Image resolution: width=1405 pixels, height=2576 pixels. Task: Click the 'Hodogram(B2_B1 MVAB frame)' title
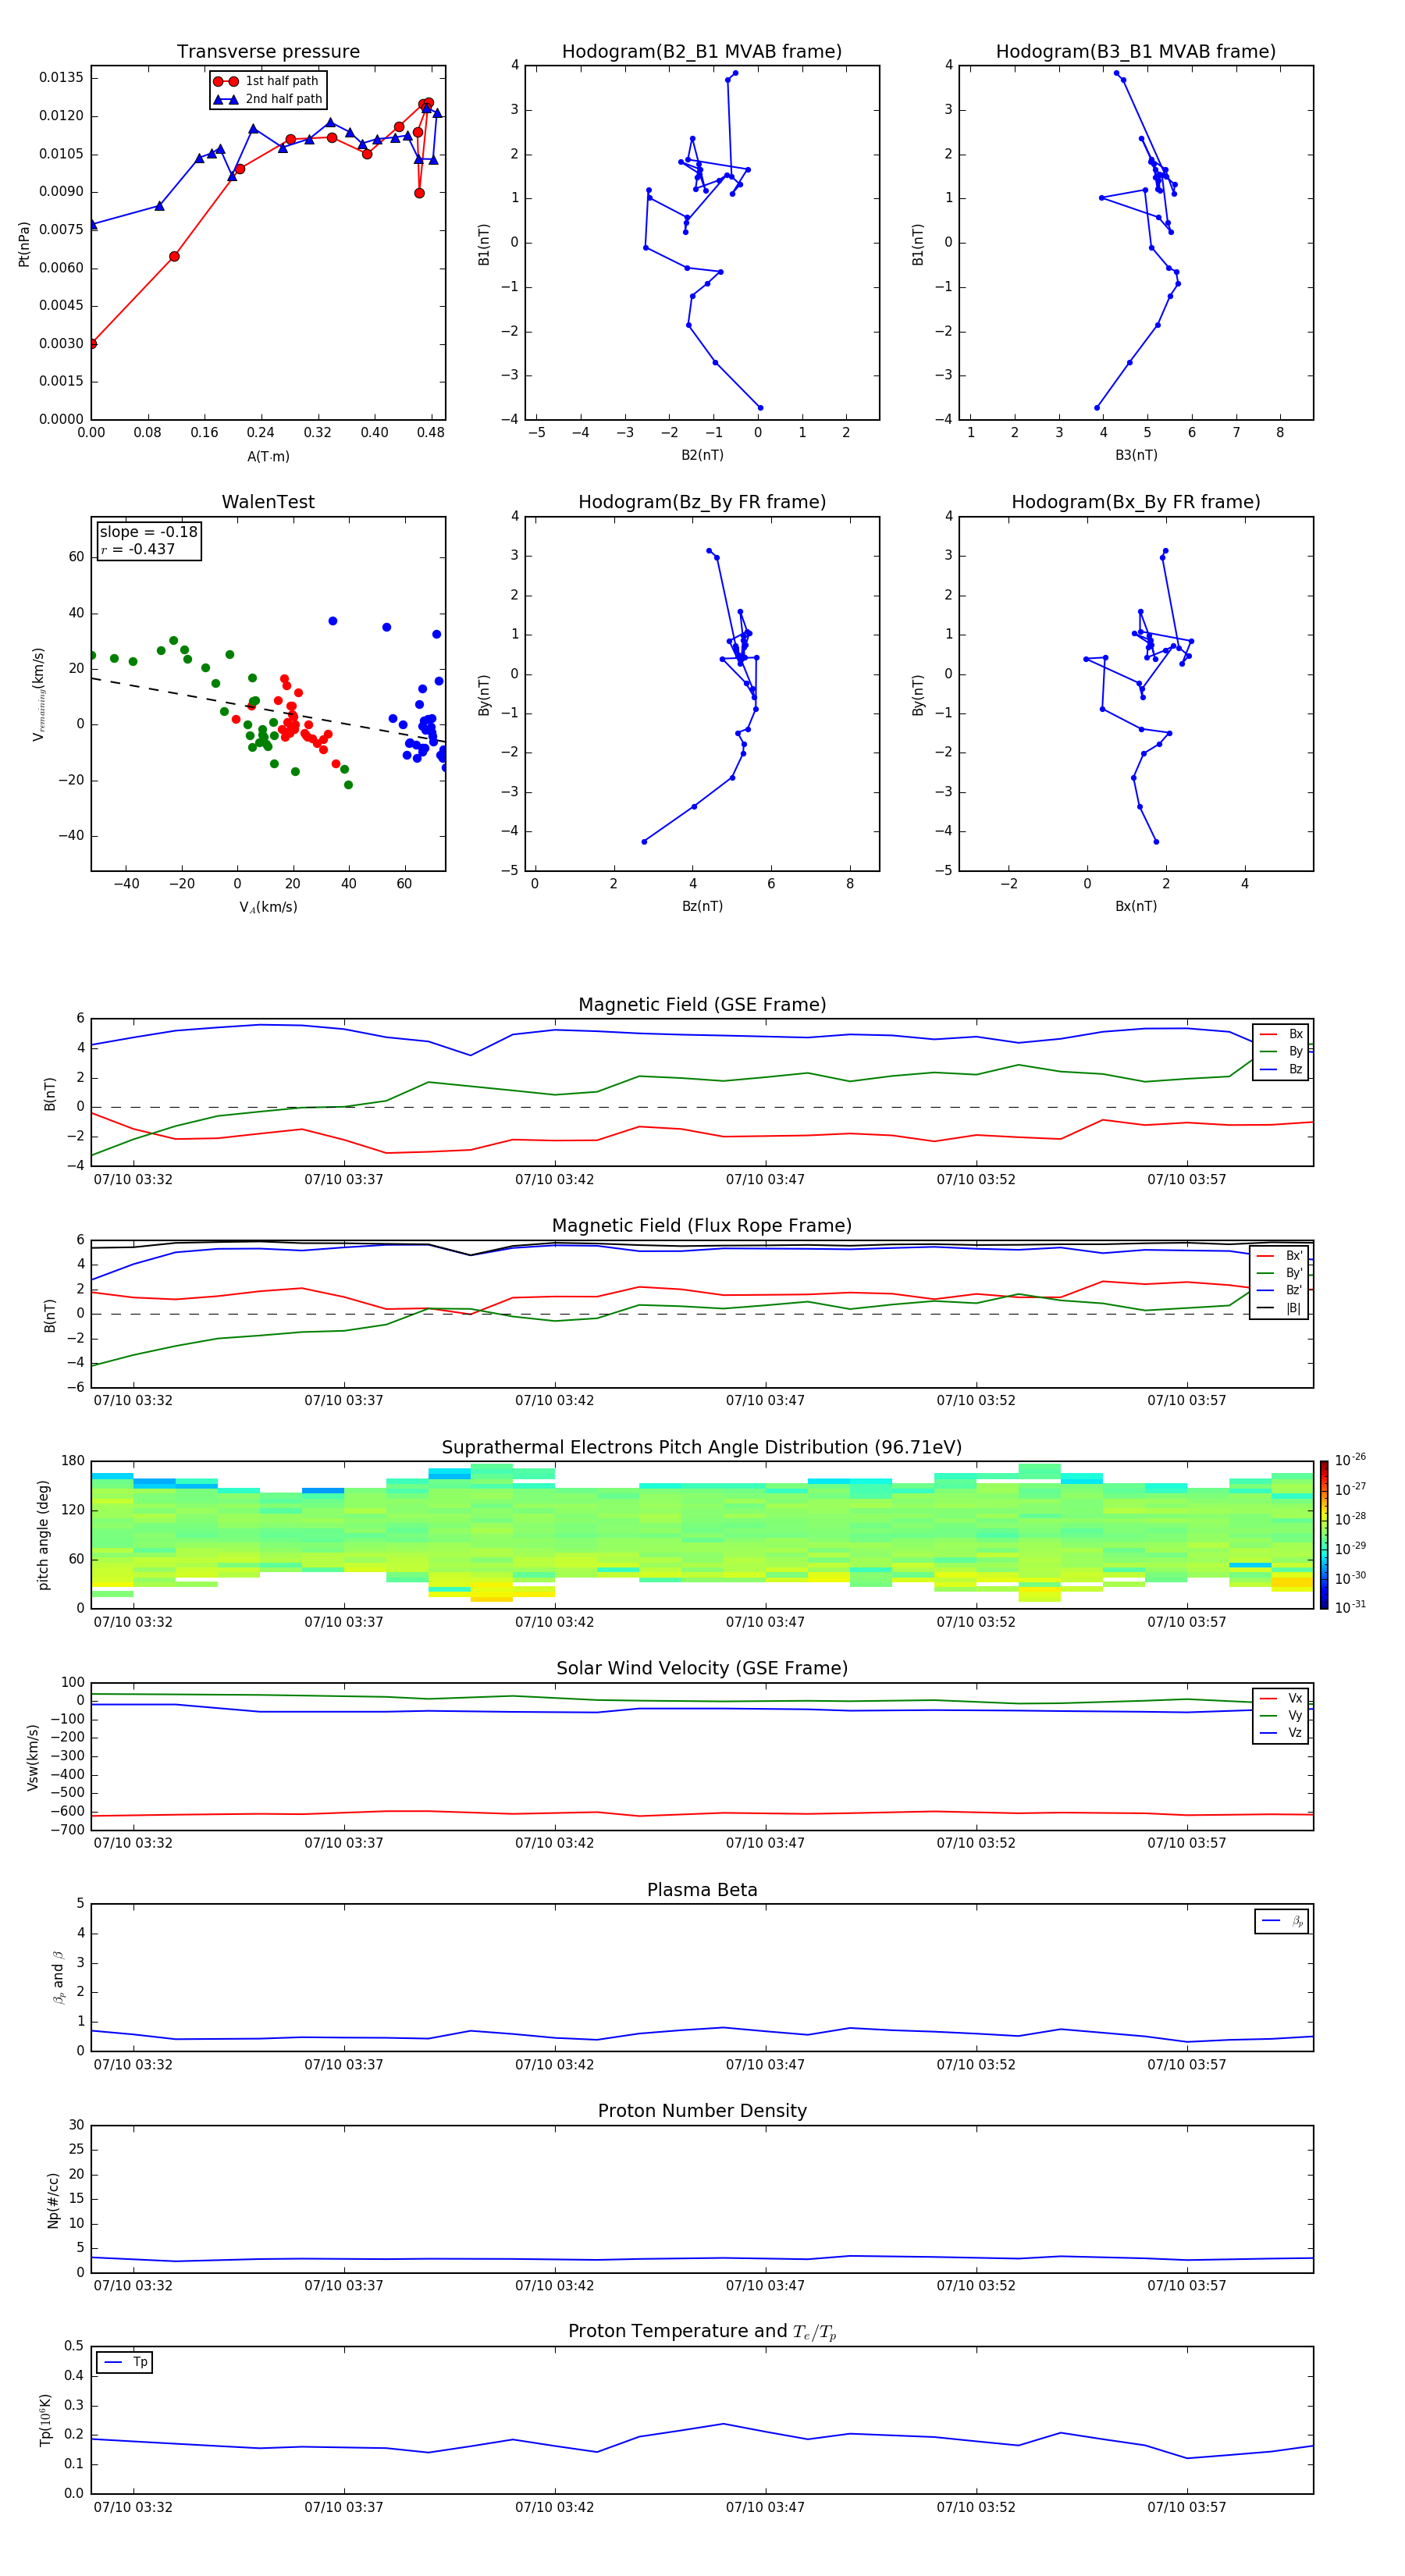pyautogui.click(x=702, y=51)
